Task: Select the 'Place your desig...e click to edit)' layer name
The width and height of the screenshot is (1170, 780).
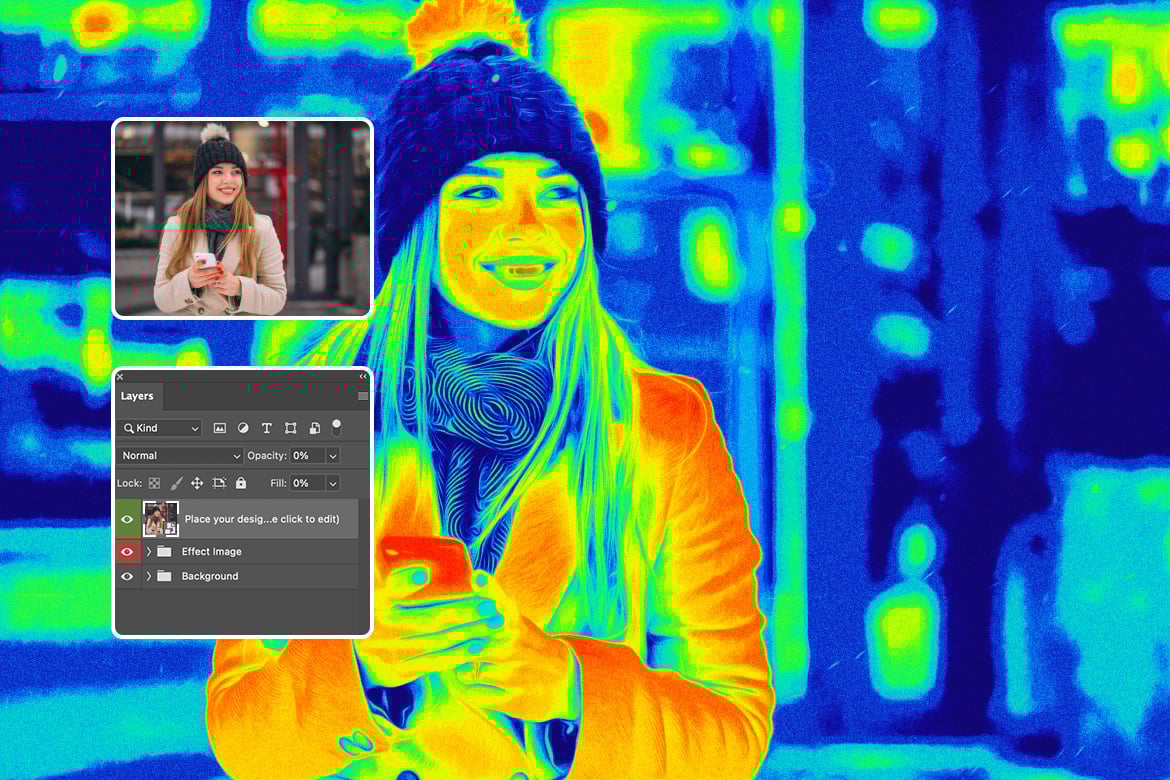Action: click(x=262, y=520)
